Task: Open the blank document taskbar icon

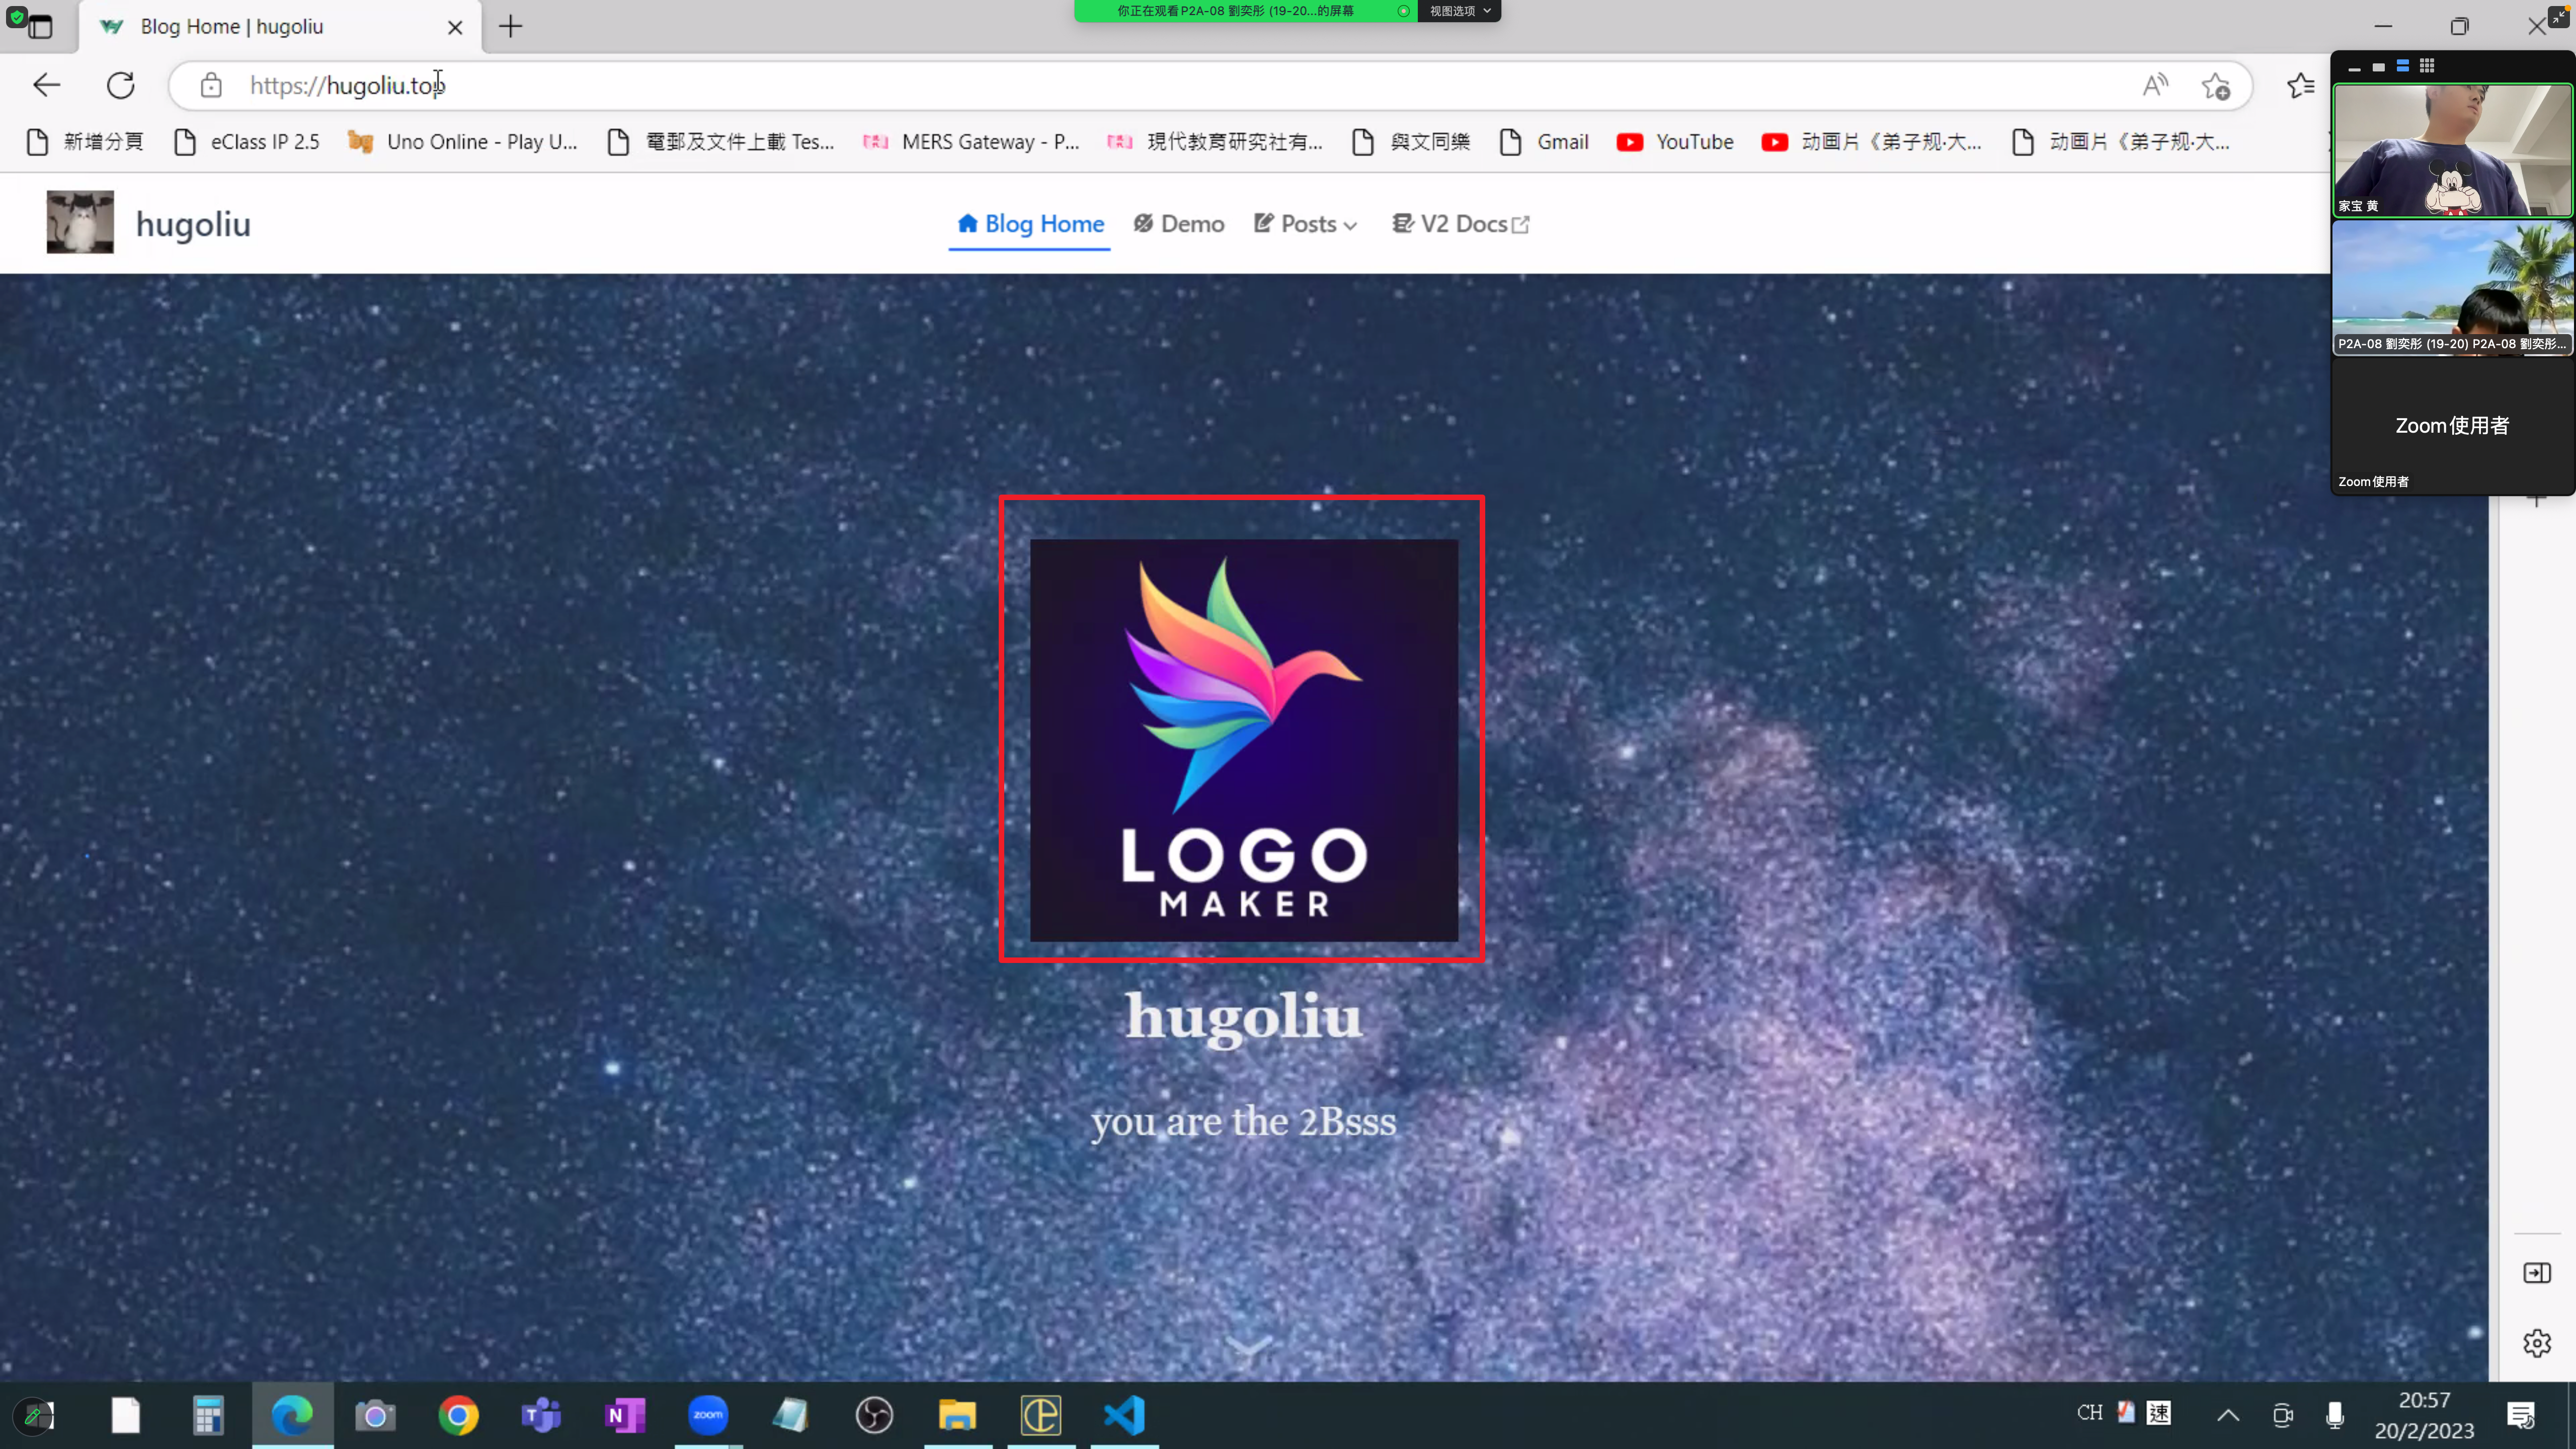Action: tap(125, 1415)
